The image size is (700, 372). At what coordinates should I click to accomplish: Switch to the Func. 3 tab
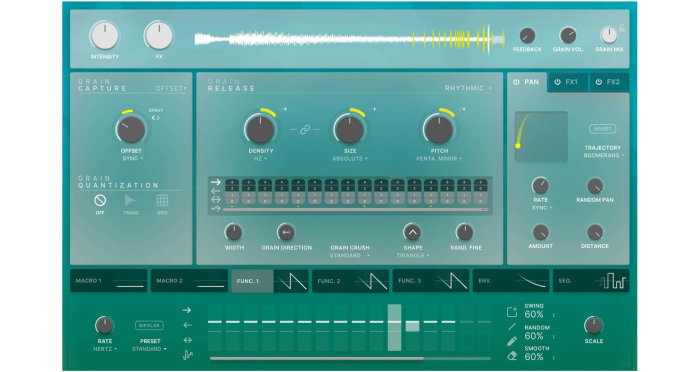(431, 281)
